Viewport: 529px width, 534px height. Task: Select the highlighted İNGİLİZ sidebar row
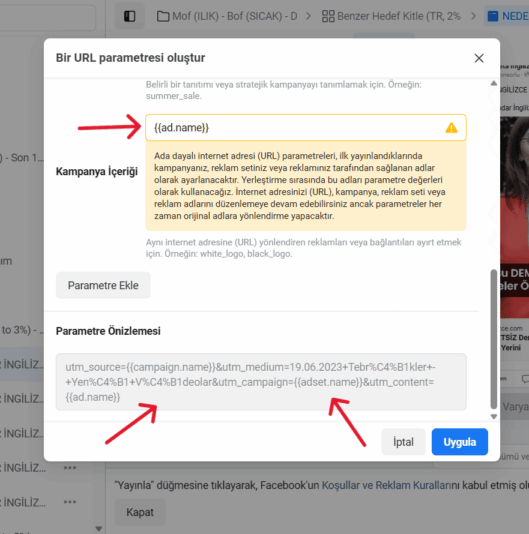[22, 364]
